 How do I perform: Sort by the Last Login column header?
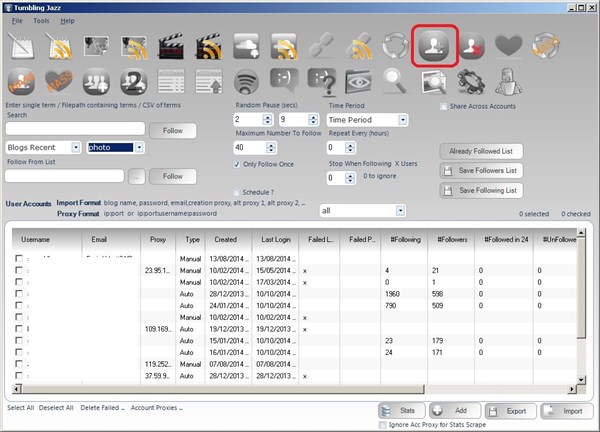[275, 240]
